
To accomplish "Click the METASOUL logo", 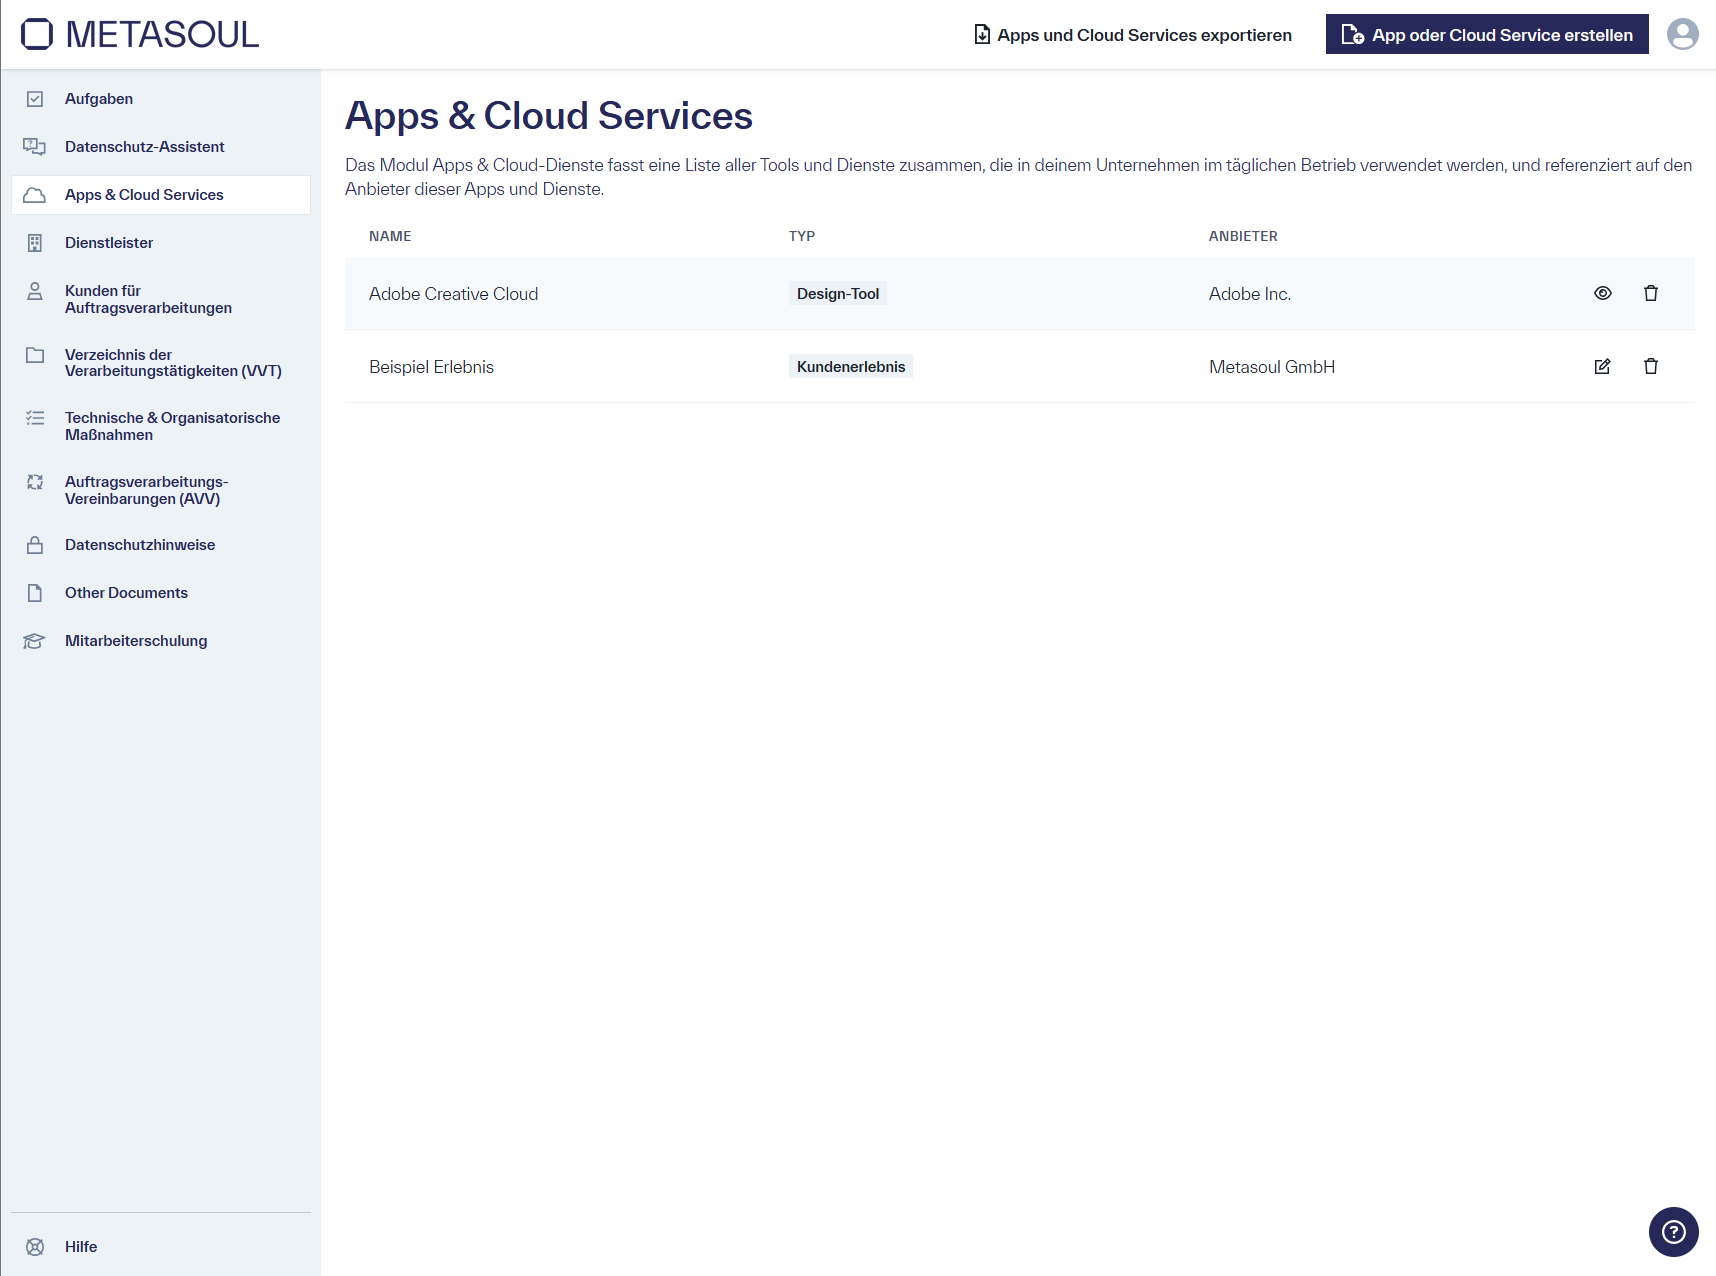I will [138, 34].
